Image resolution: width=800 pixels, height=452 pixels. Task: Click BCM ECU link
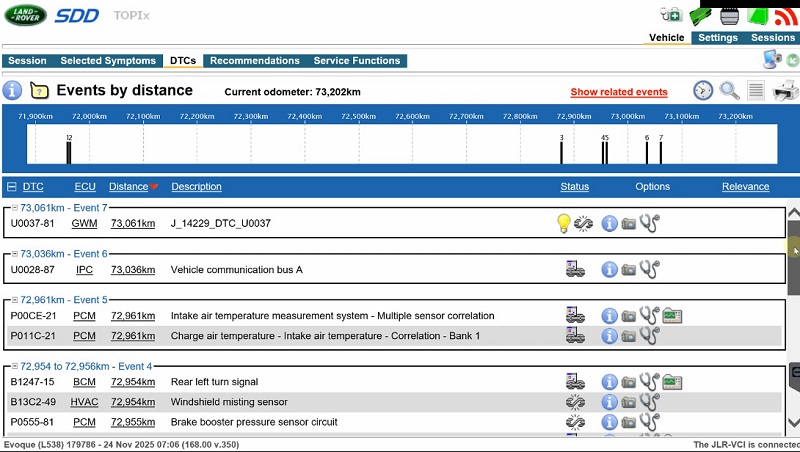84,382
